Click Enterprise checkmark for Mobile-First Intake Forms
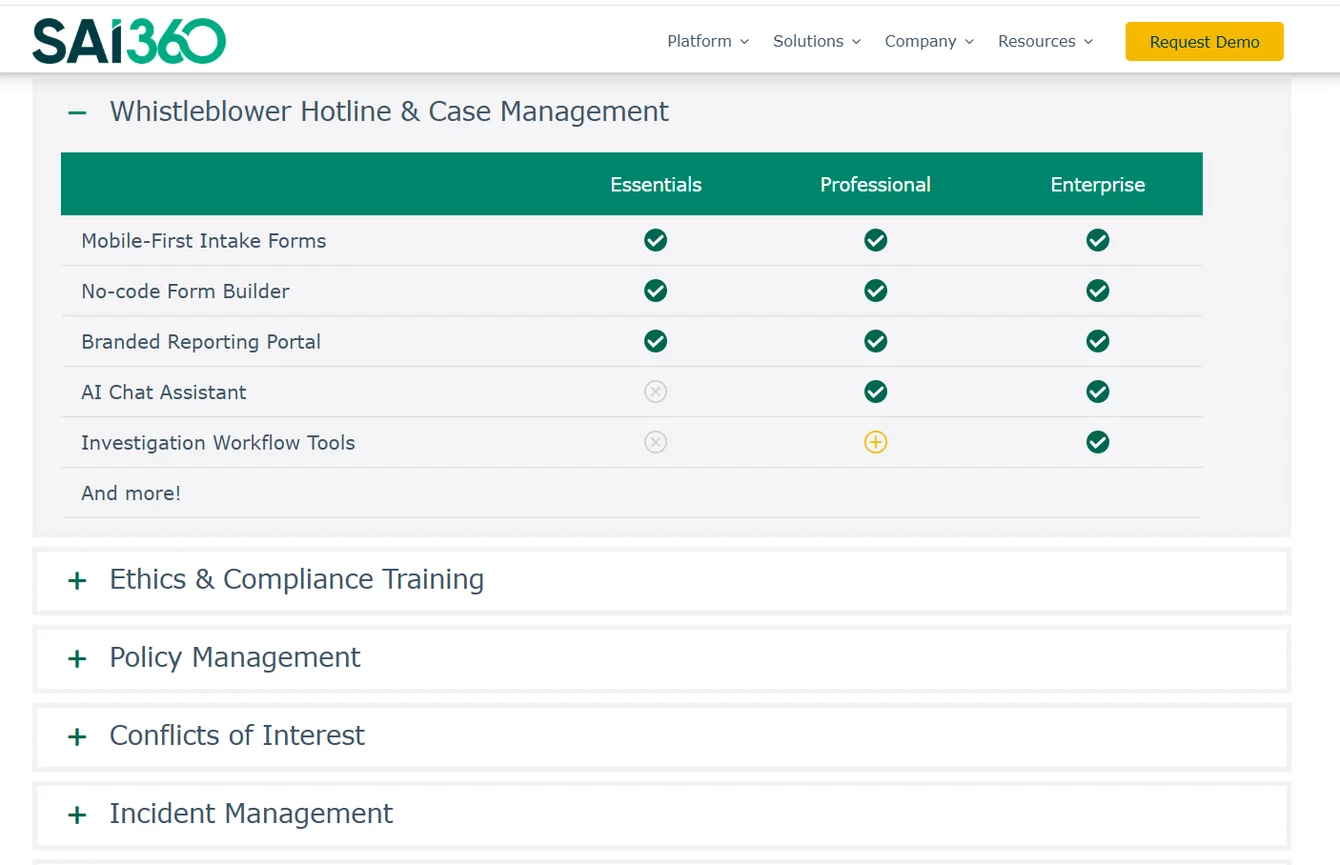The image size is (1340, 865). point(1097,240)
